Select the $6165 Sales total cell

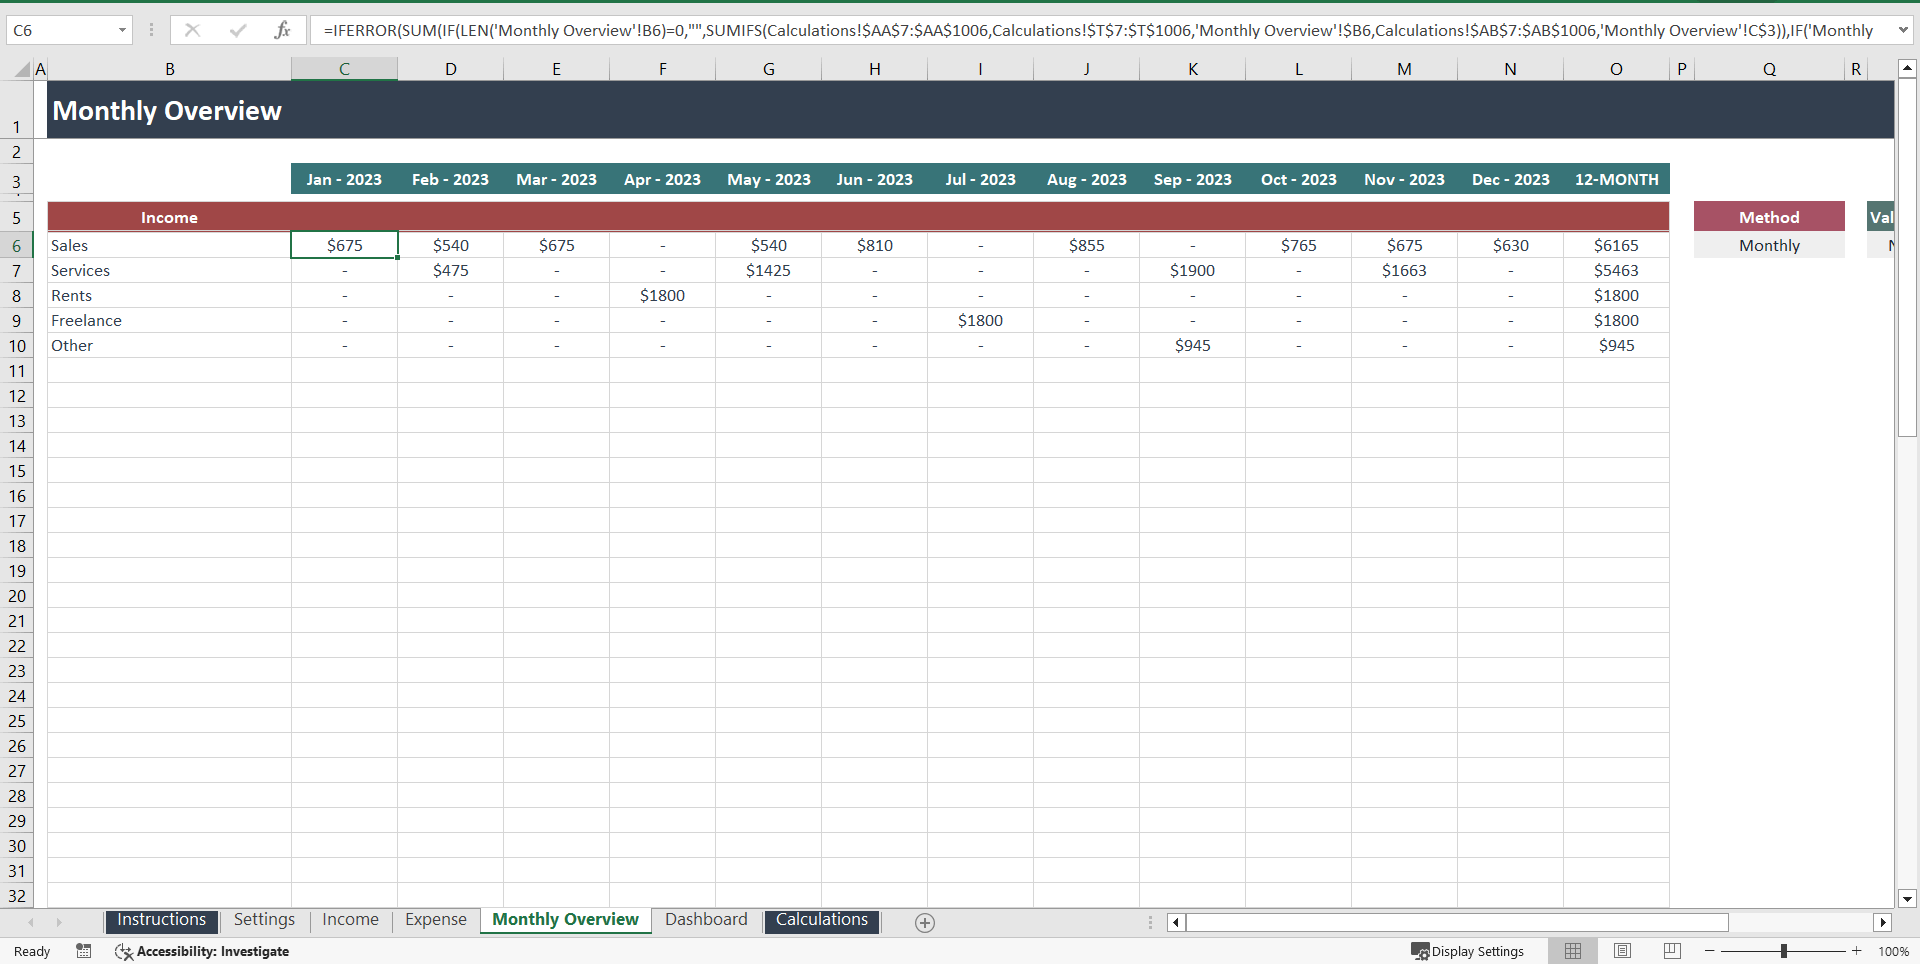tap(1616, 245)
